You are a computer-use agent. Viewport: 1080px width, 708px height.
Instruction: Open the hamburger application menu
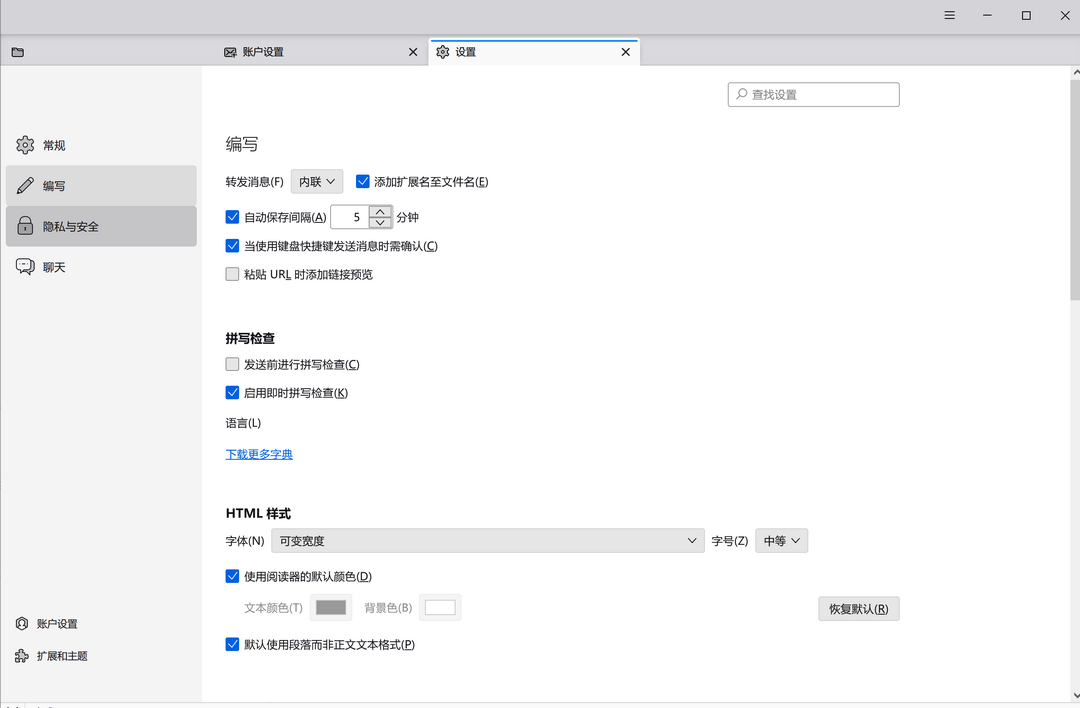pos(949,15)
